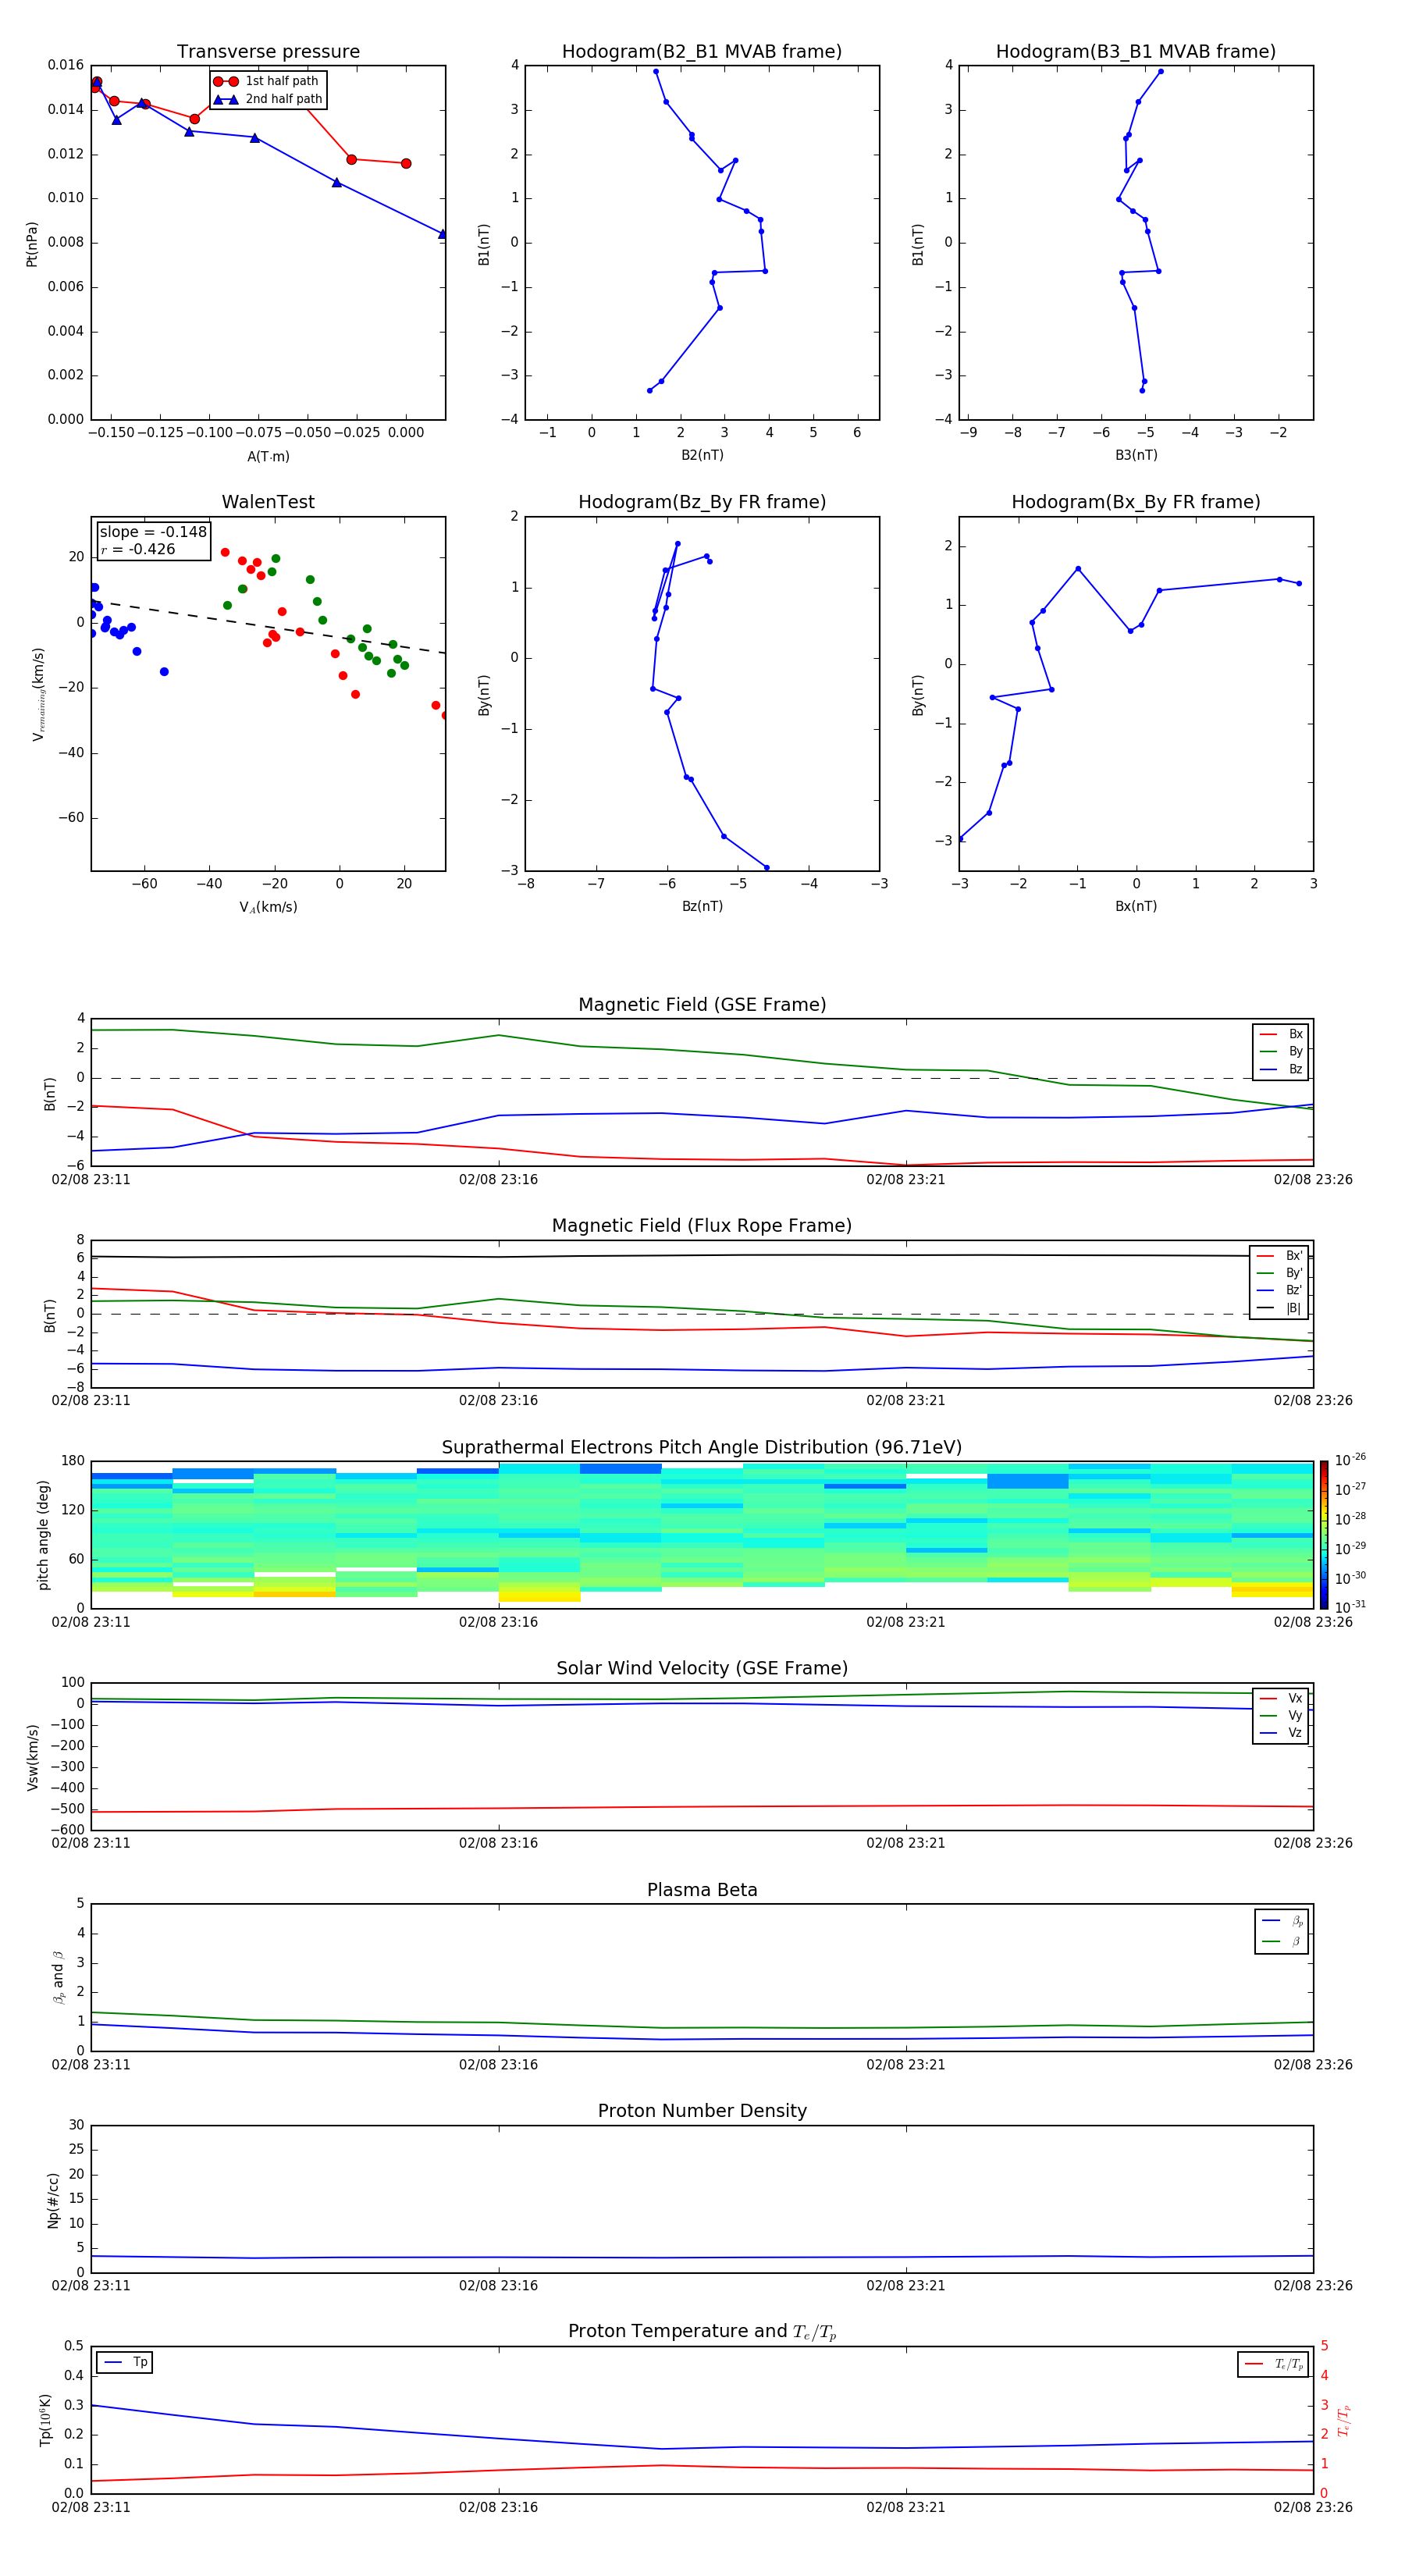Viewport: 1405px width, 2576px height.
Task: Click the 'Pt(nPa)' y-axis label
Action: [x=32, y=244]
